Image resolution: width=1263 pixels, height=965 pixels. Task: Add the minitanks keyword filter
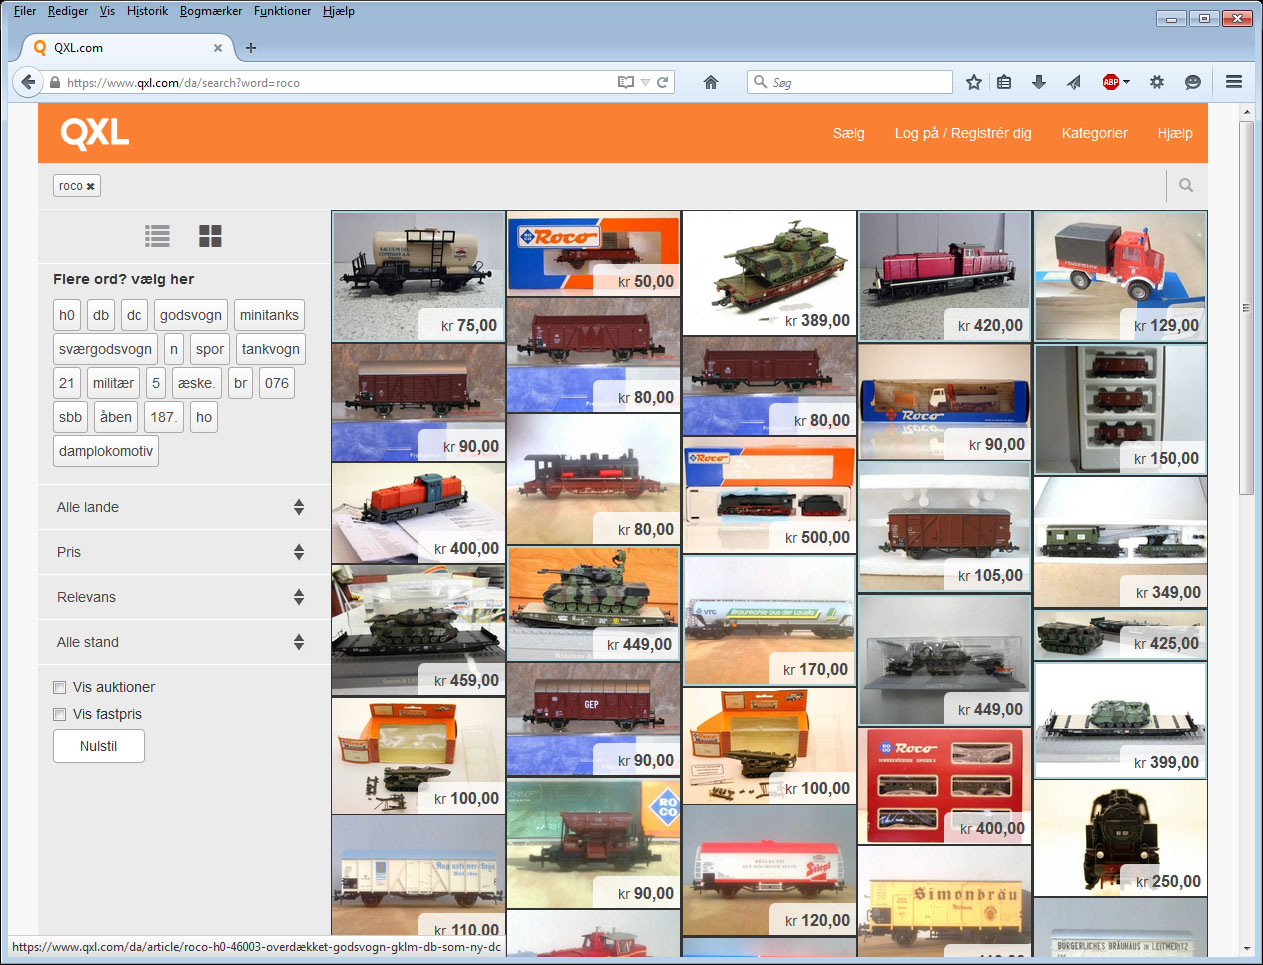(269, 315)
